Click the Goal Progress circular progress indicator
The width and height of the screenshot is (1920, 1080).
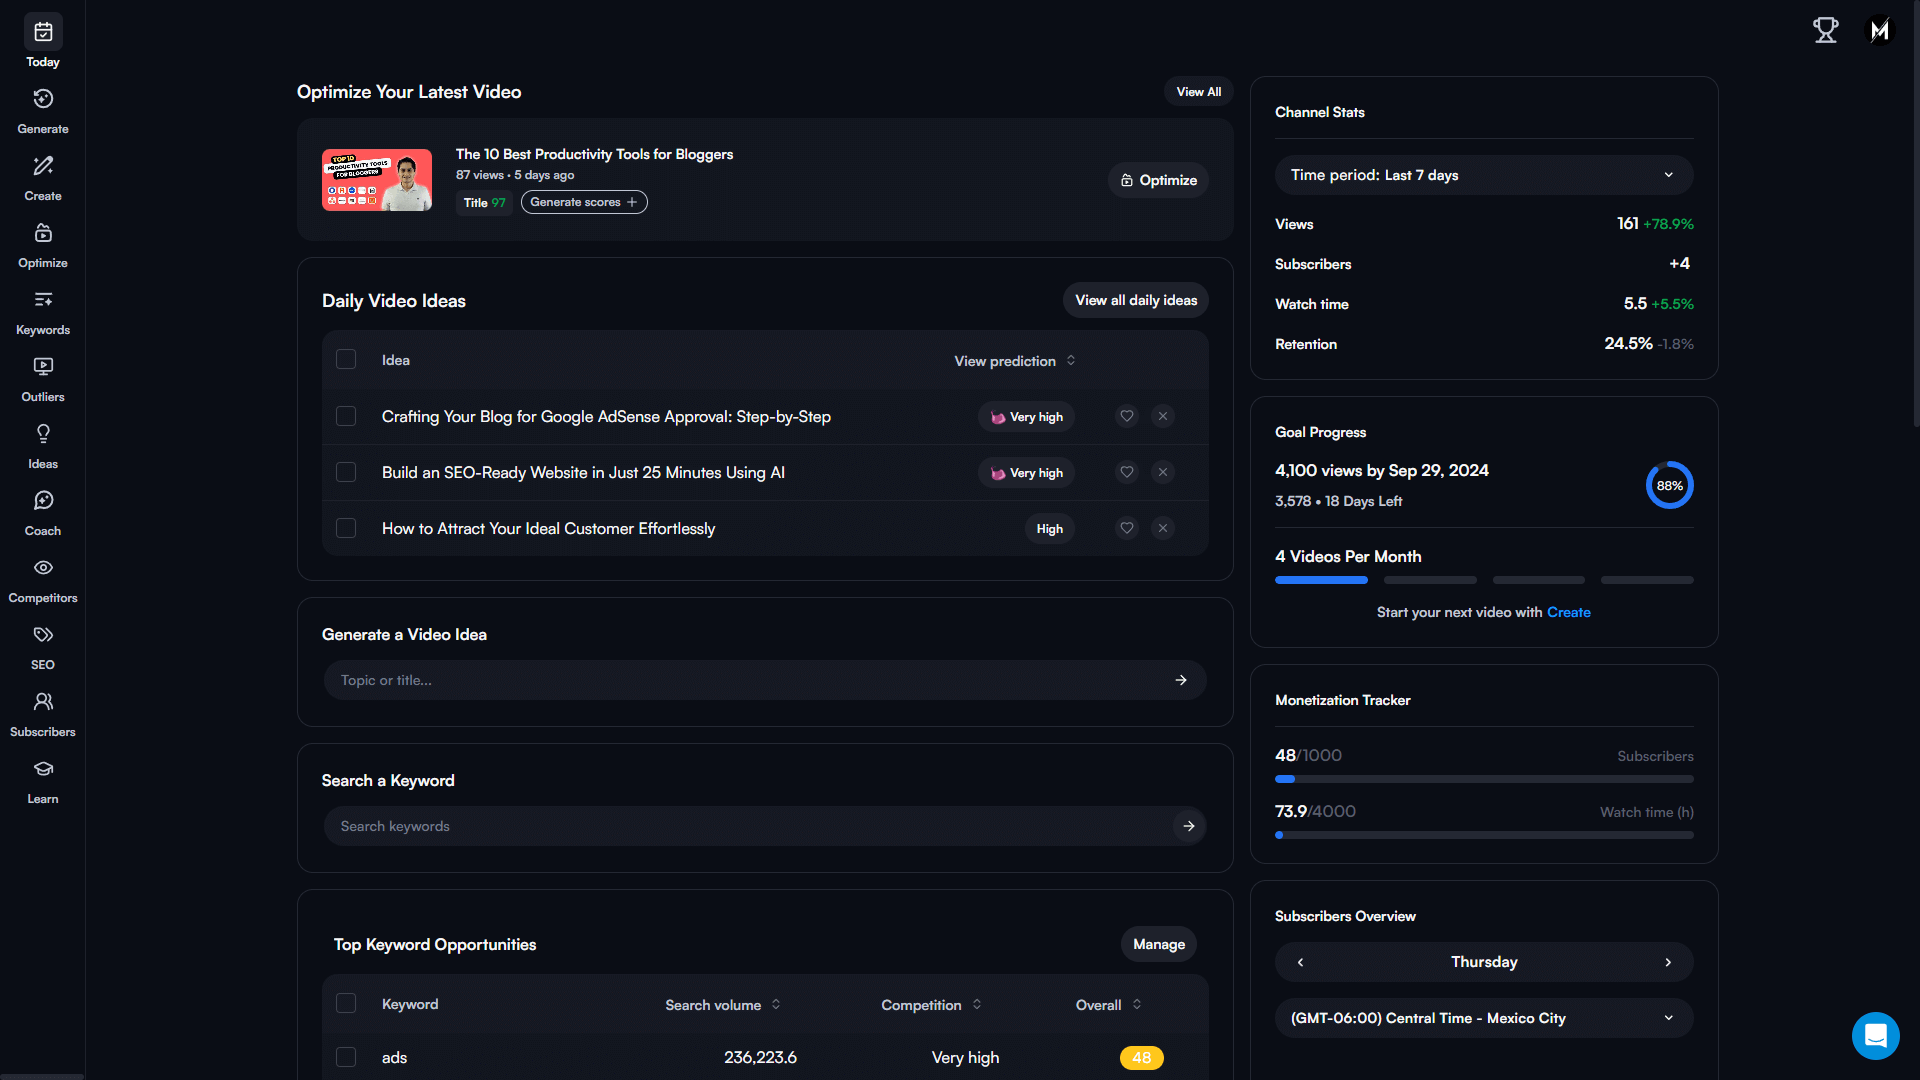tap(1667, 485)
